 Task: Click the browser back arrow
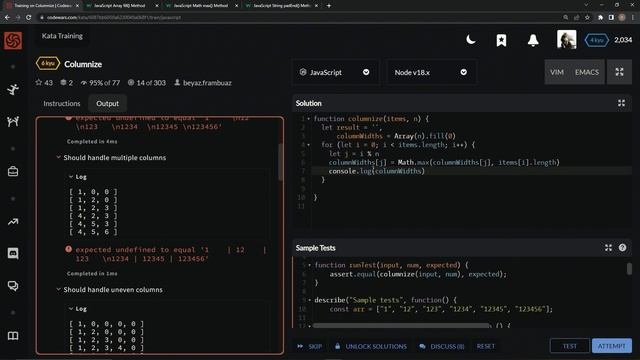click(7, 18)
